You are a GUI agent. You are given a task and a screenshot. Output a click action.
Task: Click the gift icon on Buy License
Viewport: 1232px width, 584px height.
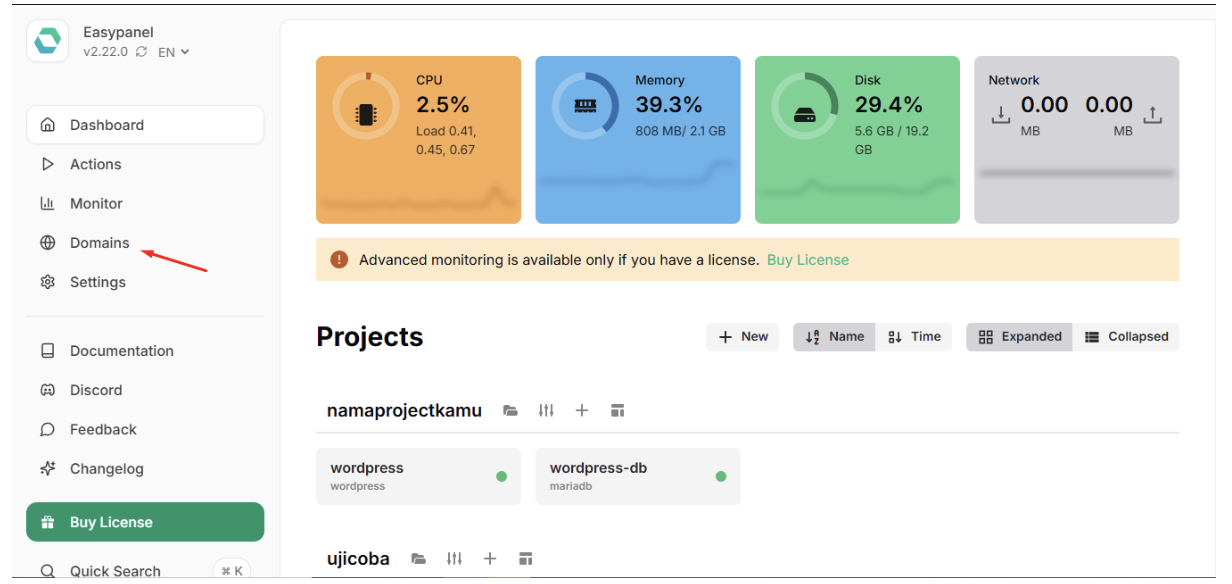pos(47,522)
